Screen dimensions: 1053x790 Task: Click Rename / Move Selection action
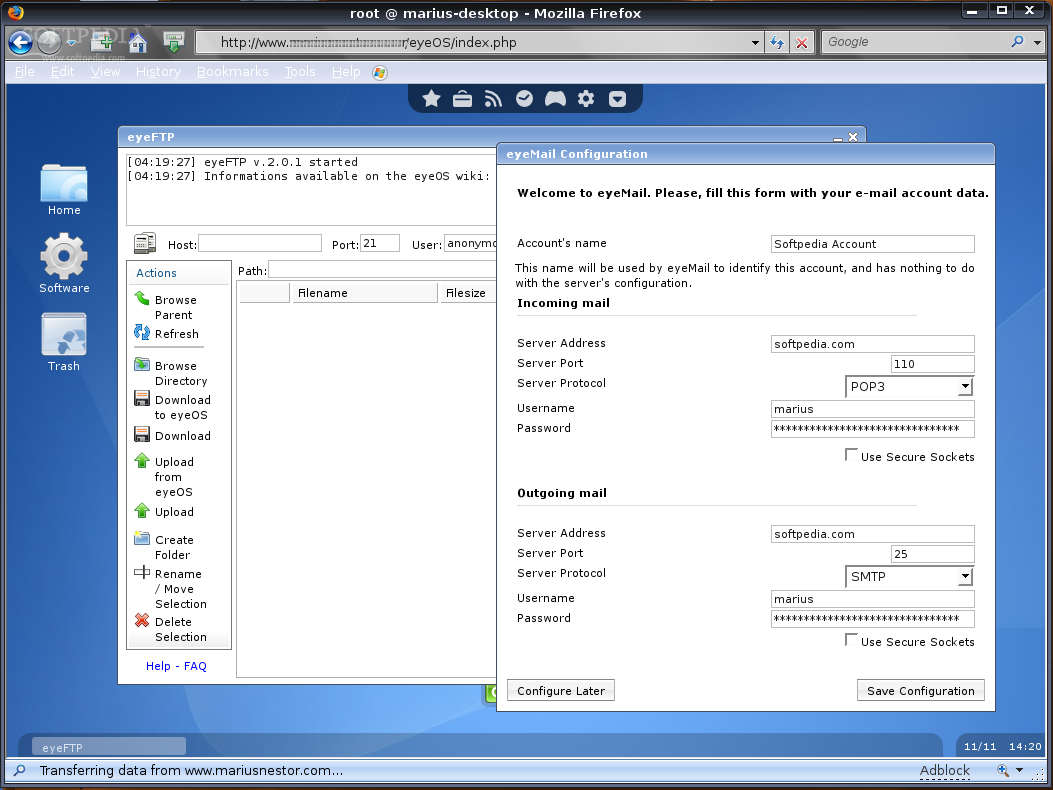point(171,588)
